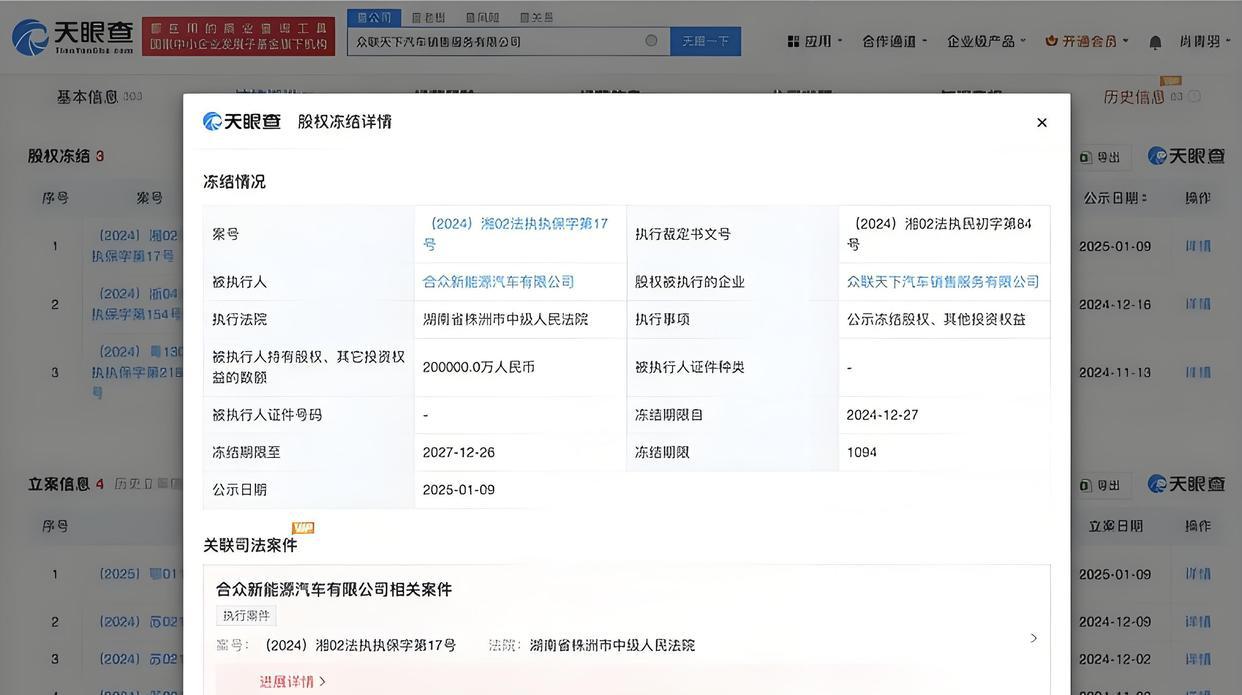Switch to the 查公司 search tab
Screen dimensions: 1242x695
[x=374, y=17]
